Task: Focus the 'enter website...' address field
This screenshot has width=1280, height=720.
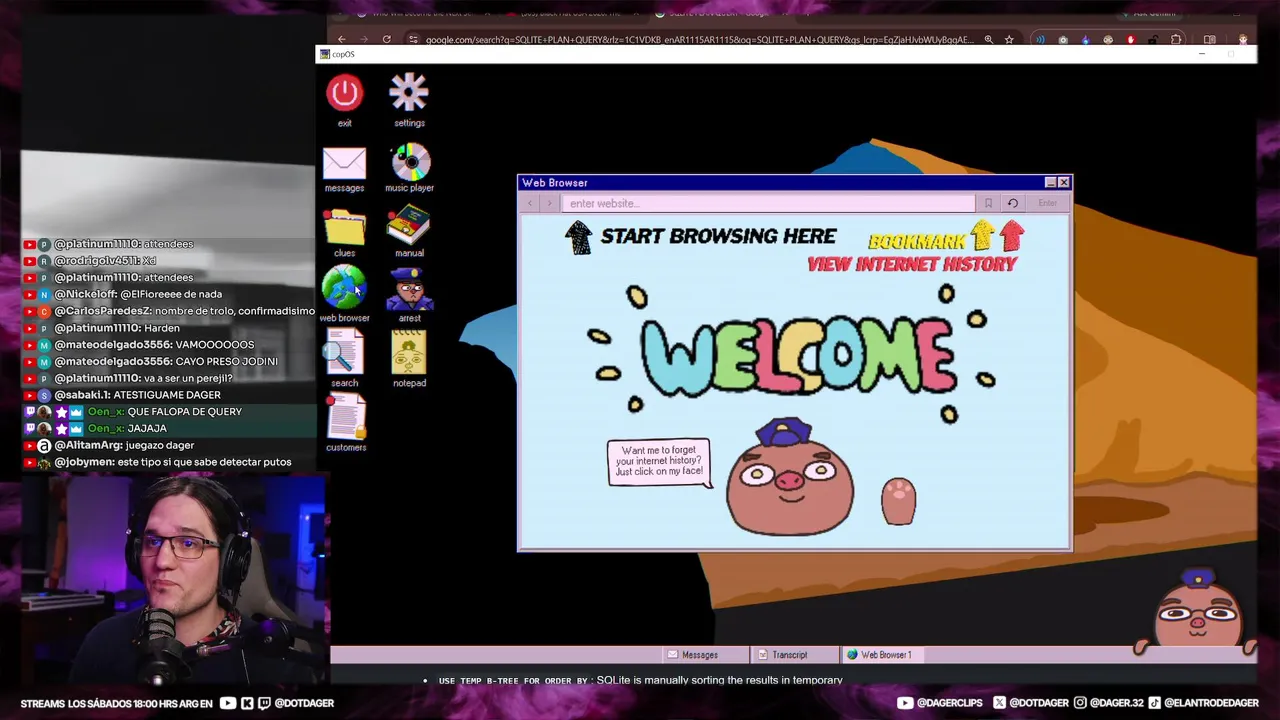Action: tap(768, 203)
